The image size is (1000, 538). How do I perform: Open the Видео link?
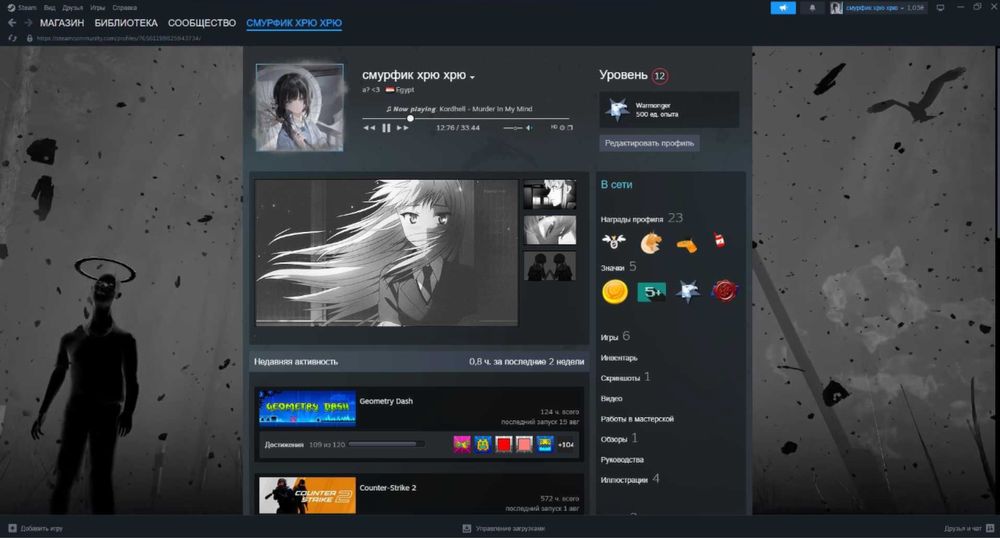611,398
